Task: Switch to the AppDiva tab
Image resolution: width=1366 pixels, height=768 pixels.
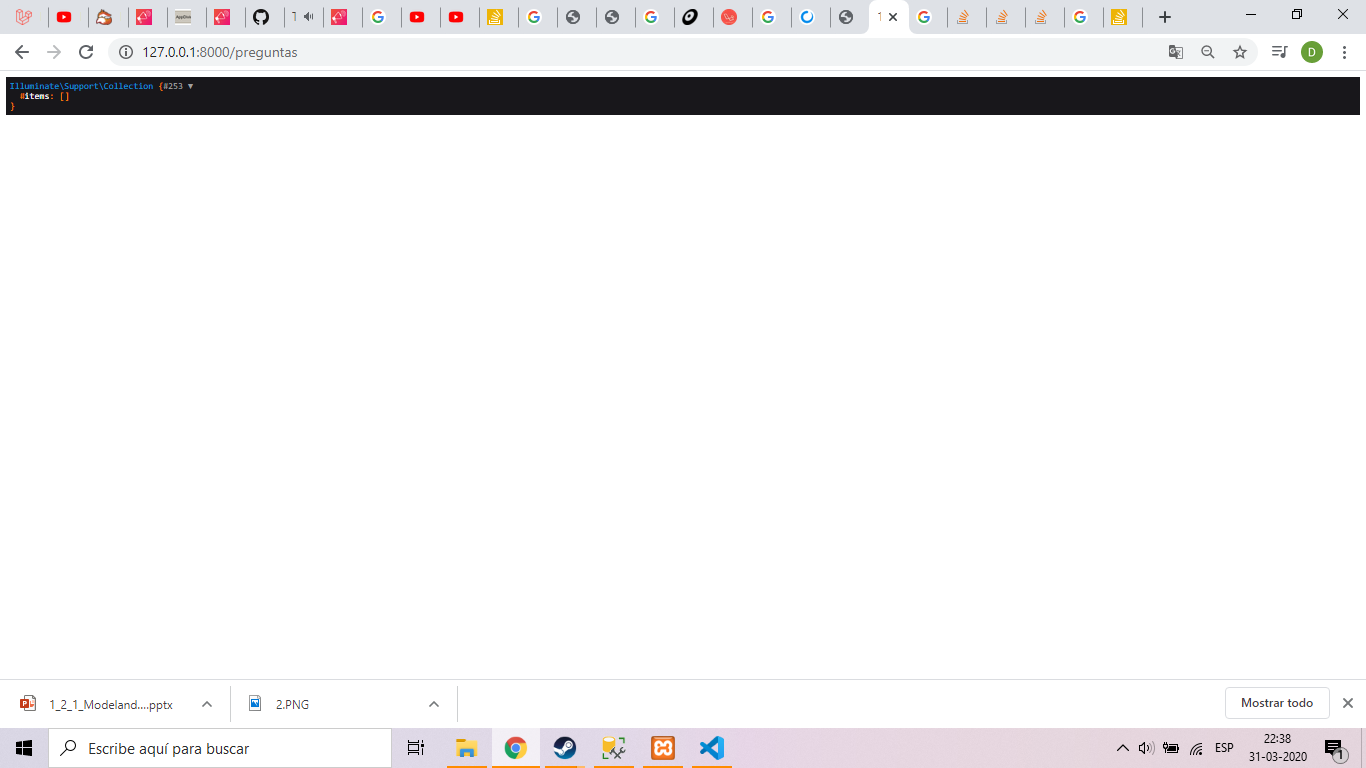Action: pos(183,17)
